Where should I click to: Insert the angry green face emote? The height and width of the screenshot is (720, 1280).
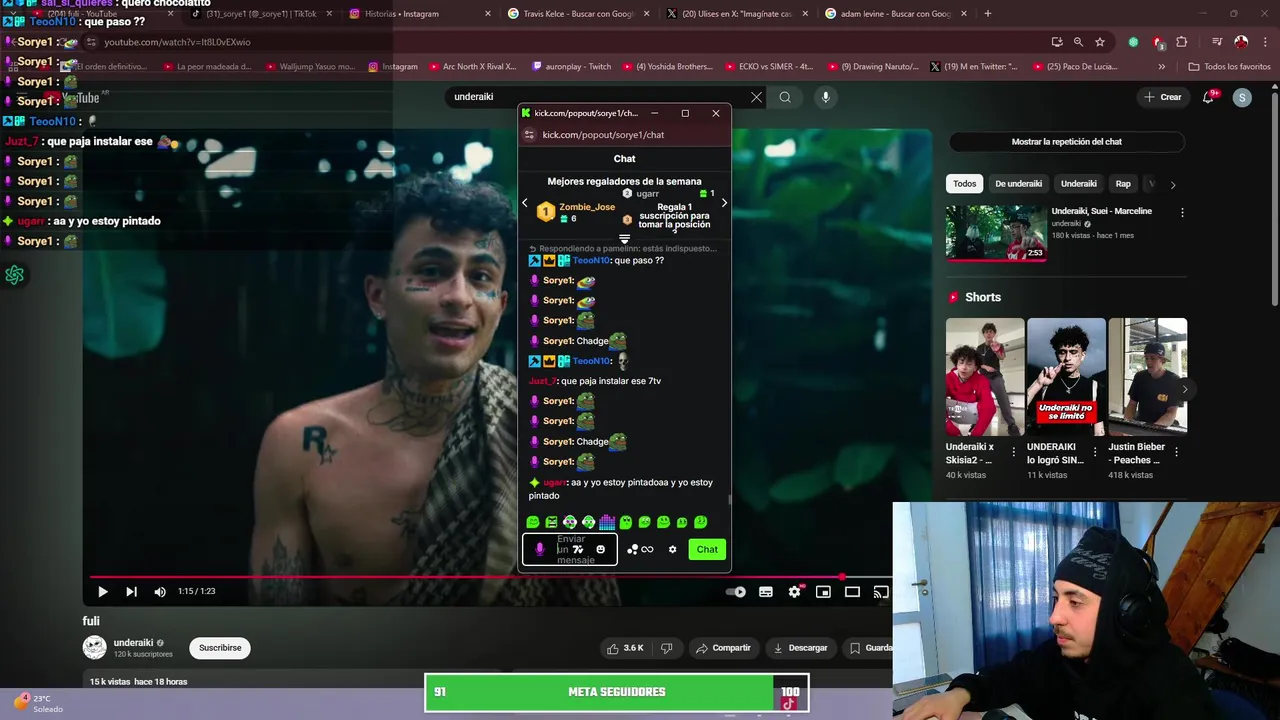551,522
